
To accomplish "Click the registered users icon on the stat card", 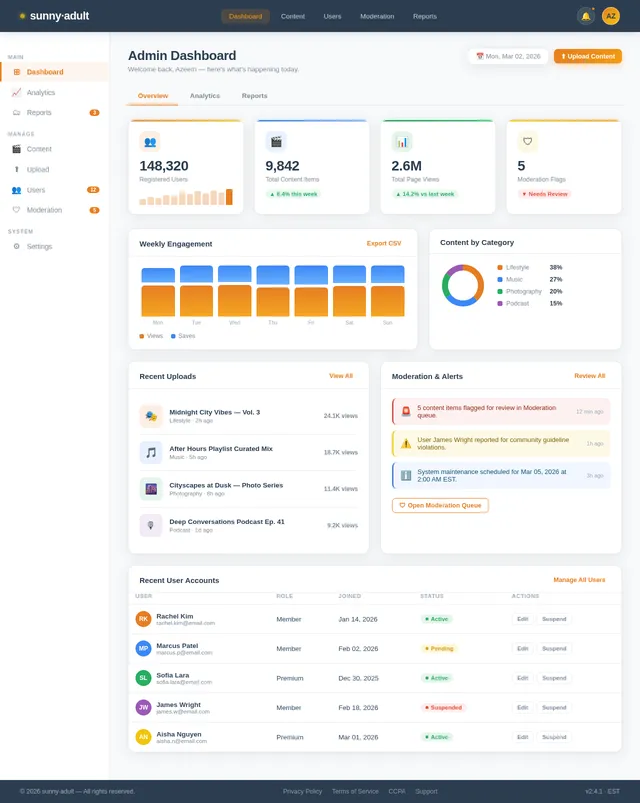I will click(x=150, y=142).
